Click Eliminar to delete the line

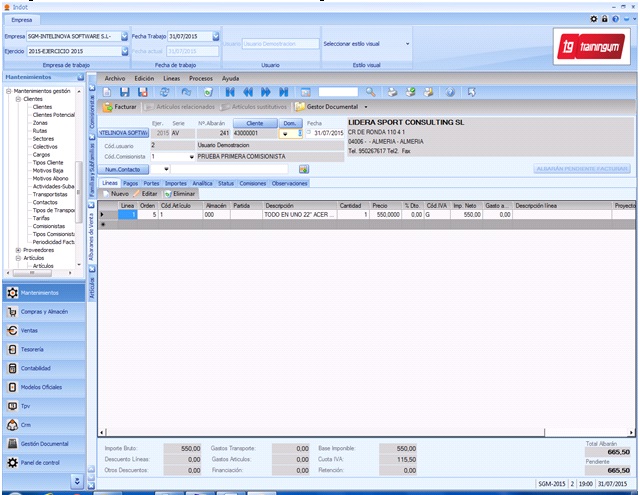tap(180, 193)
